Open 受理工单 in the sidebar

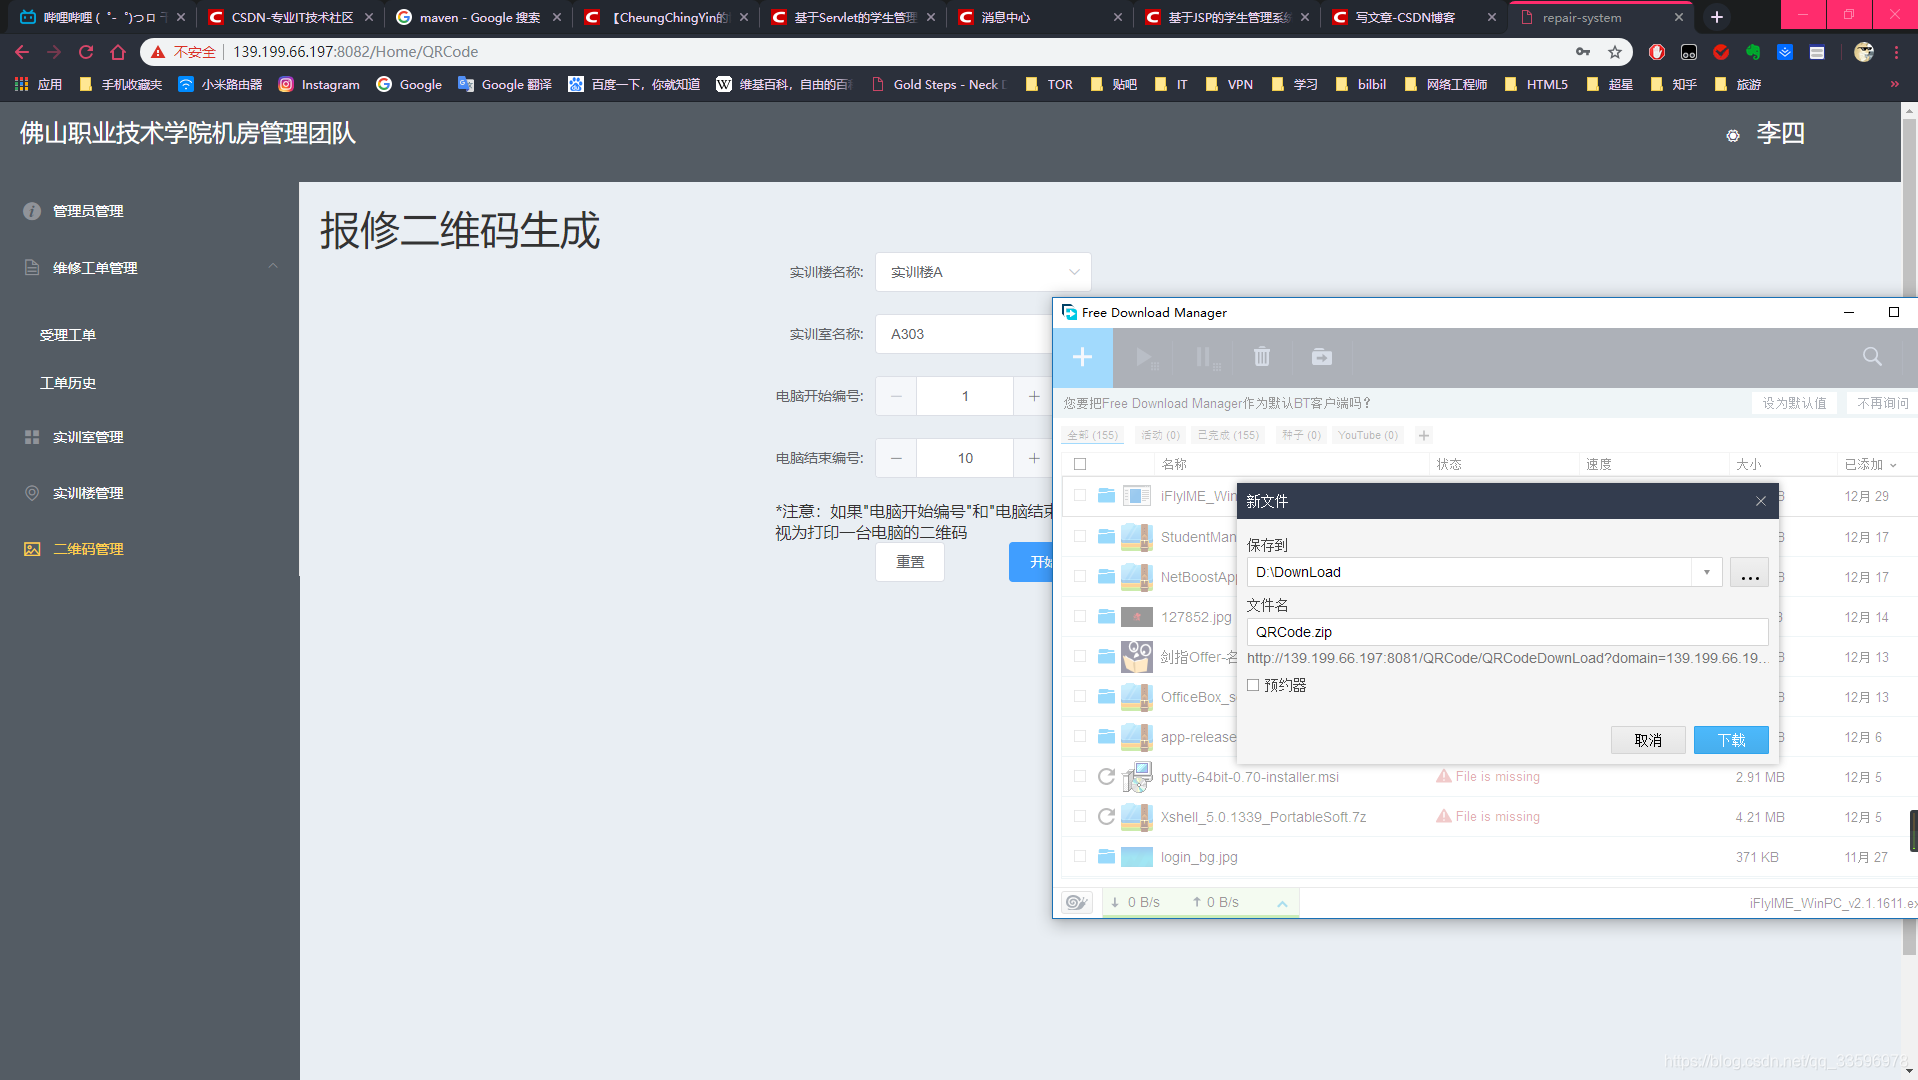68,334
